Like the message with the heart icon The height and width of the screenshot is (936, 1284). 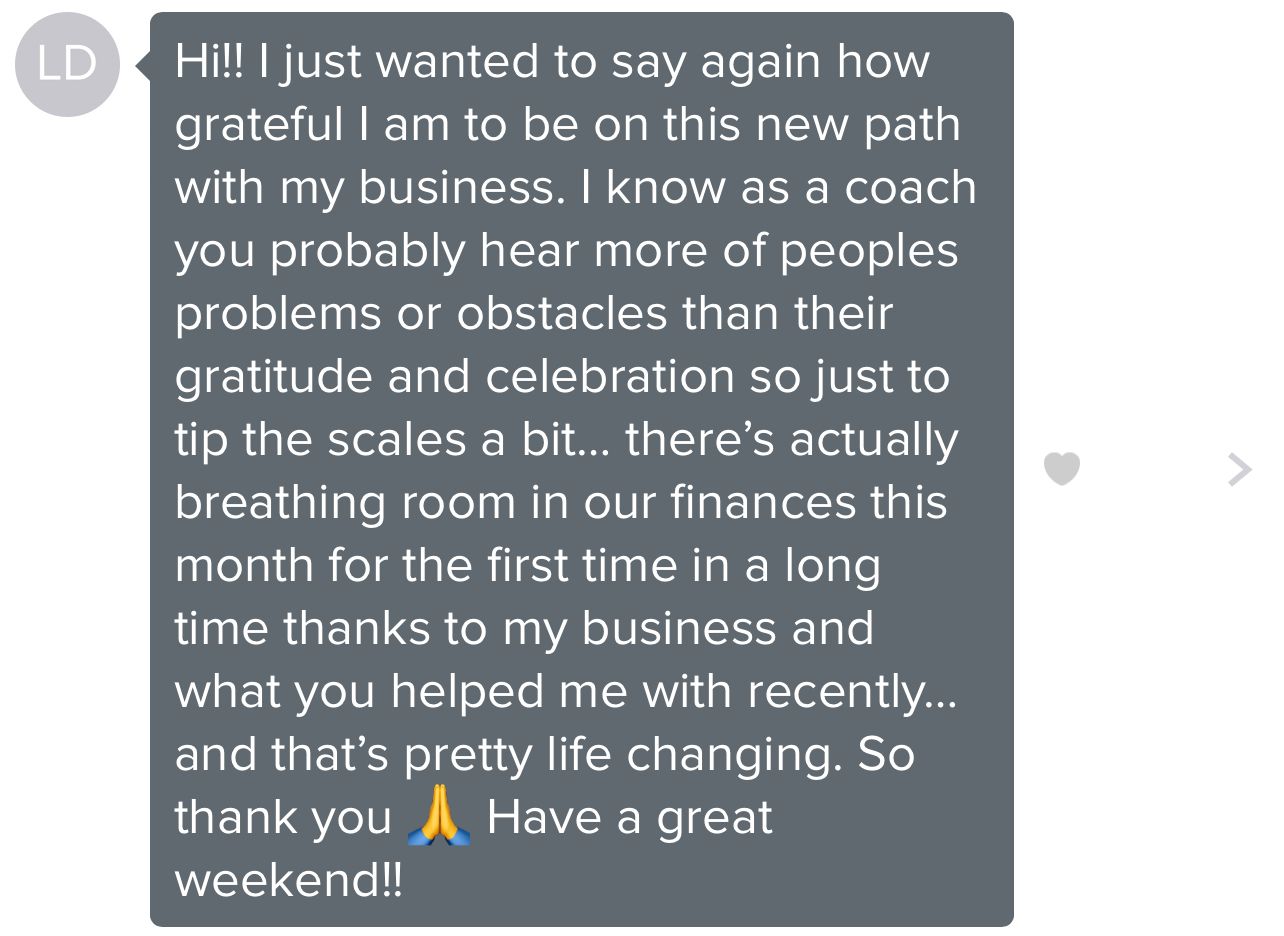[x=1061, y=468]
